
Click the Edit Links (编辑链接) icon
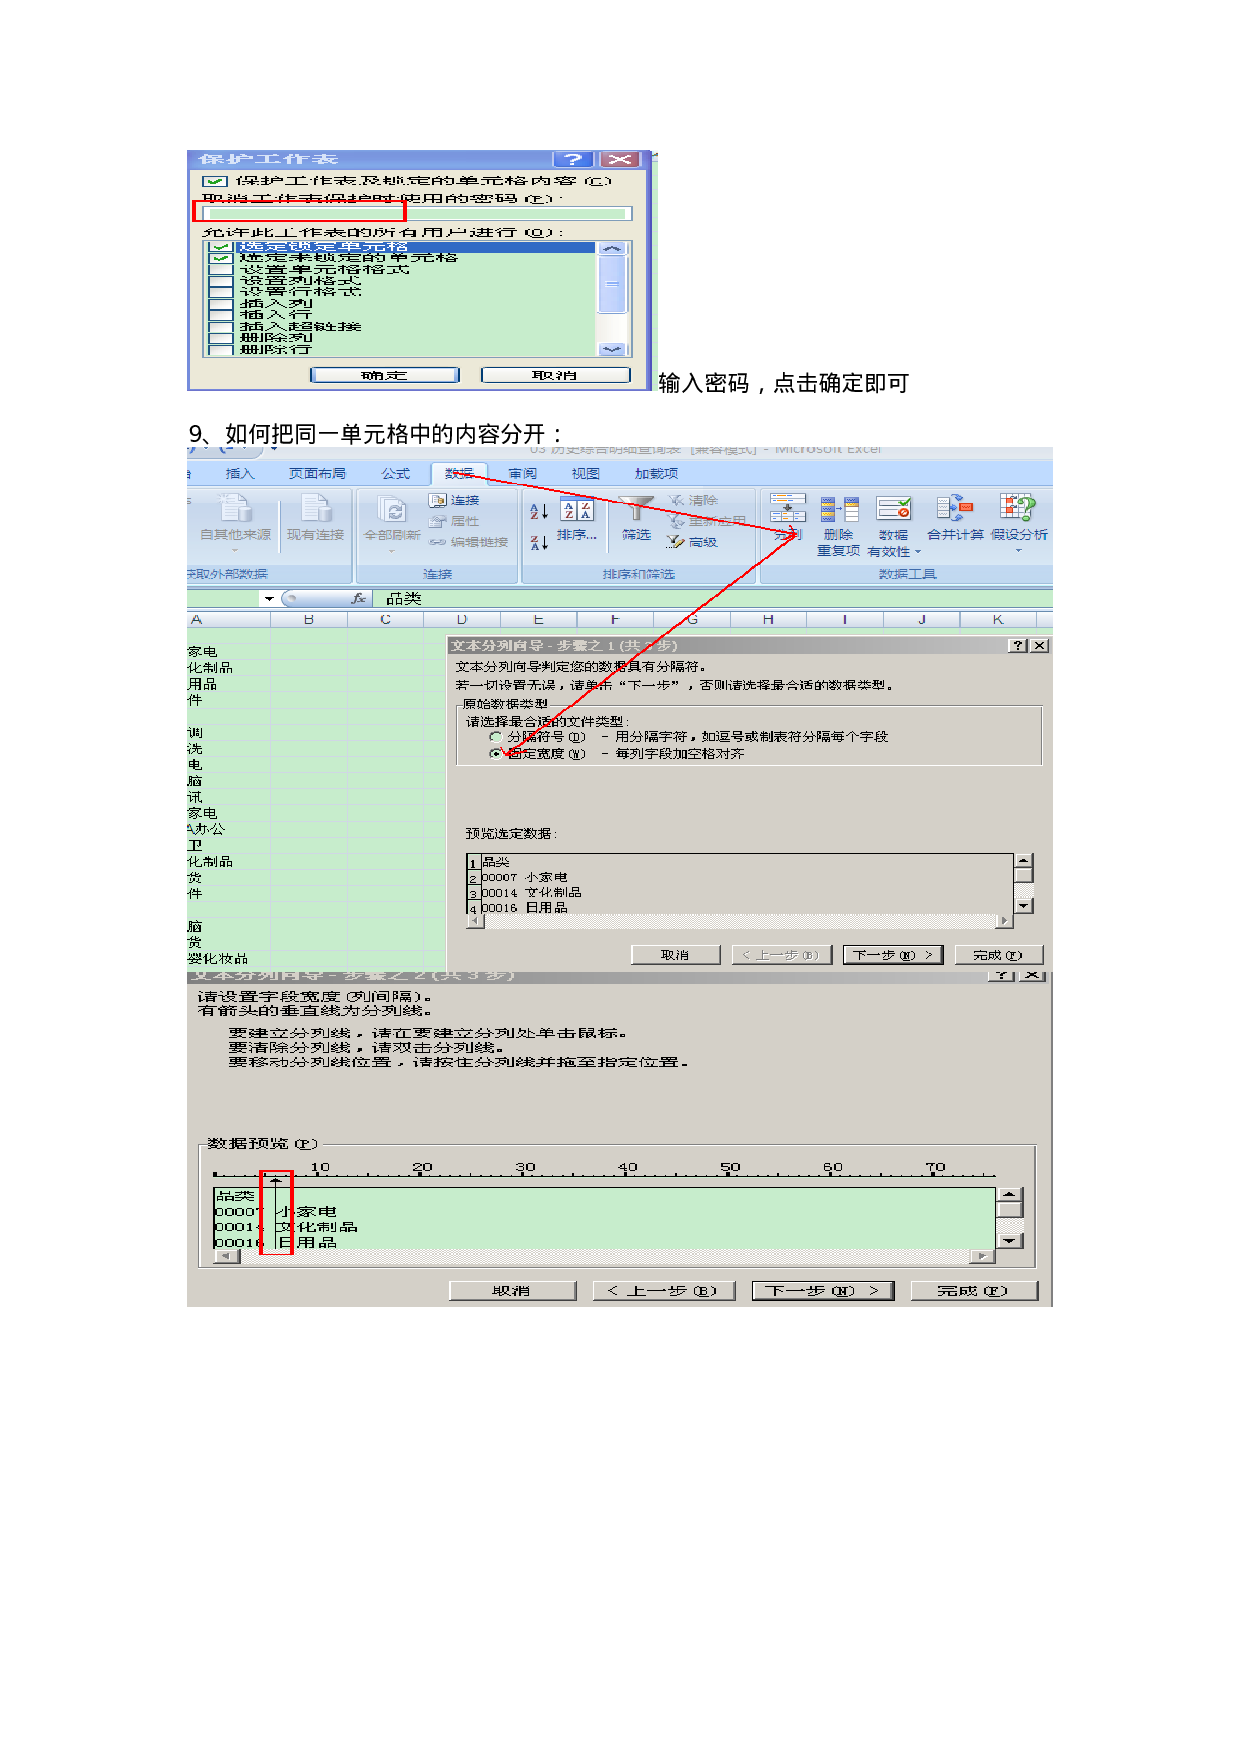(438, 542)
